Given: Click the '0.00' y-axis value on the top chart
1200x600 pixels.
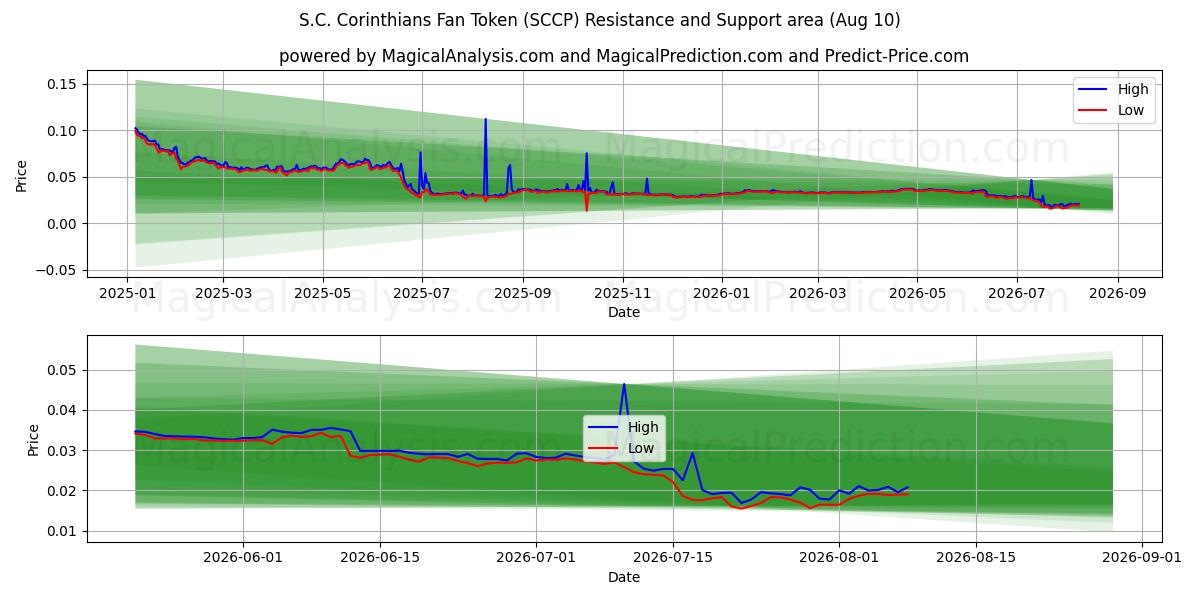Looking at the screenshot, I should 62,224.
